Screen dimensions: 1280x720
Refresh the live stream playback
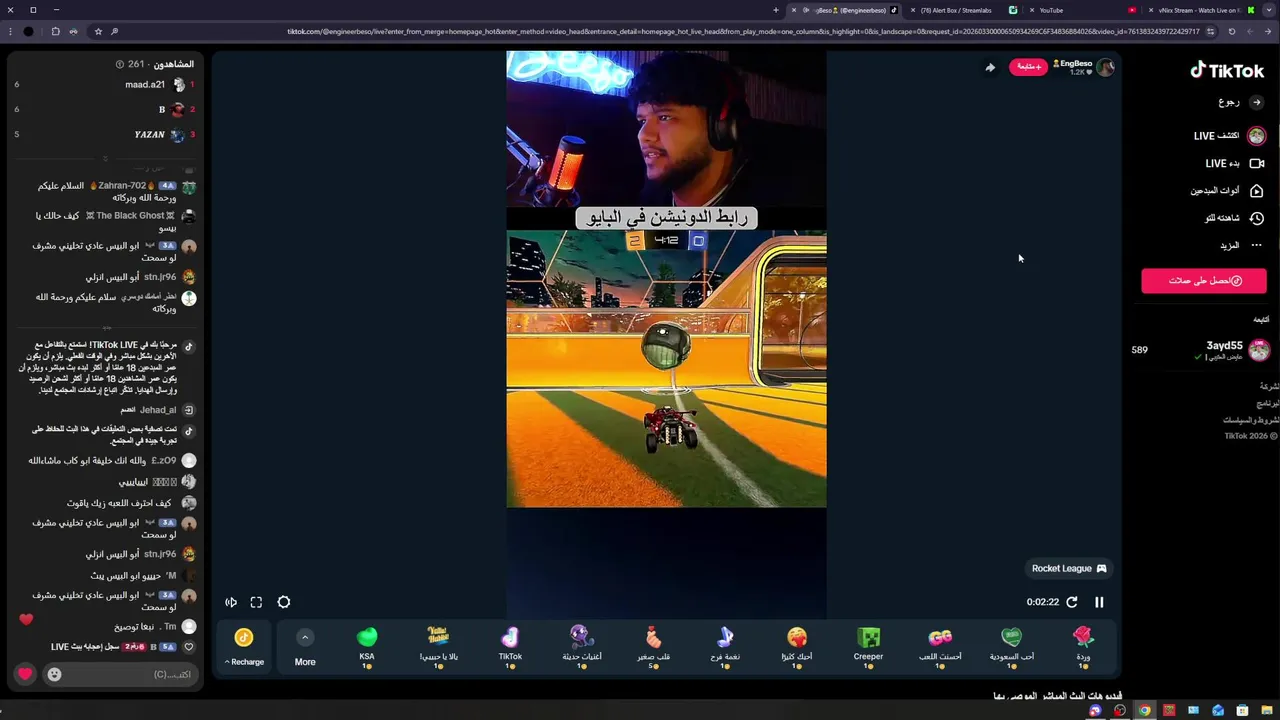1072,602
